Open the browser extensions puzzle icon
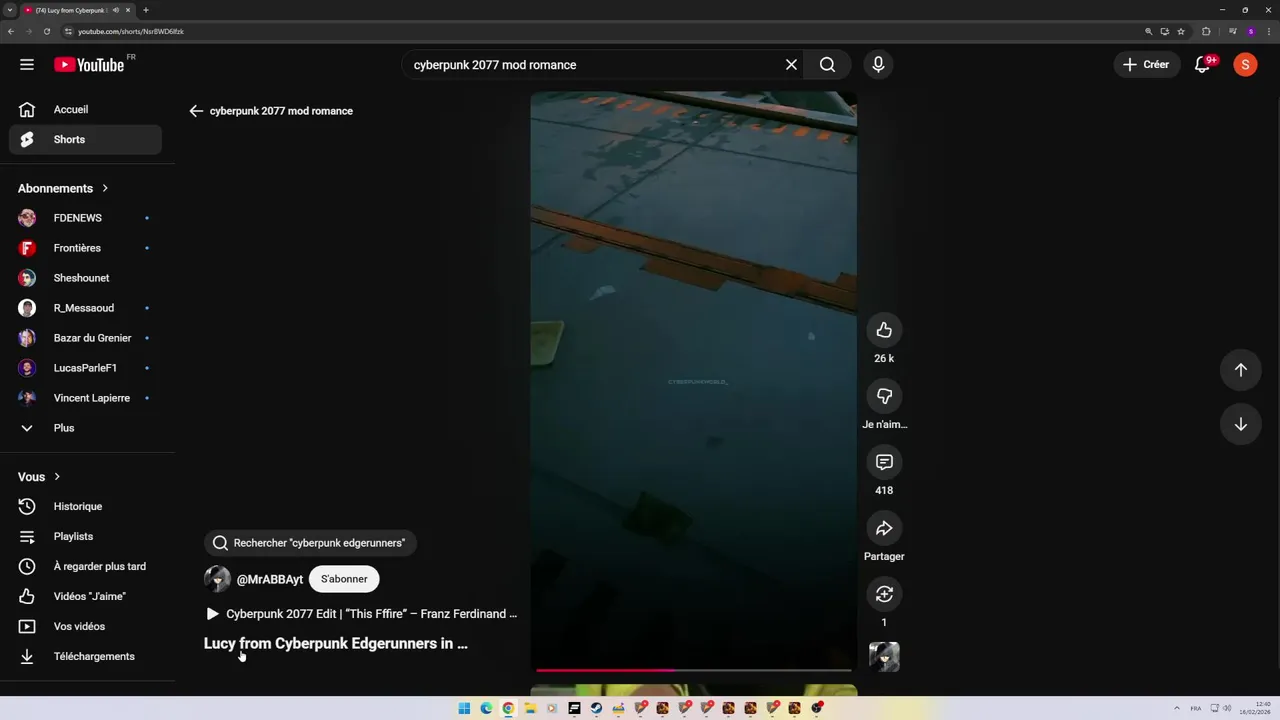 coord(1206,31)
